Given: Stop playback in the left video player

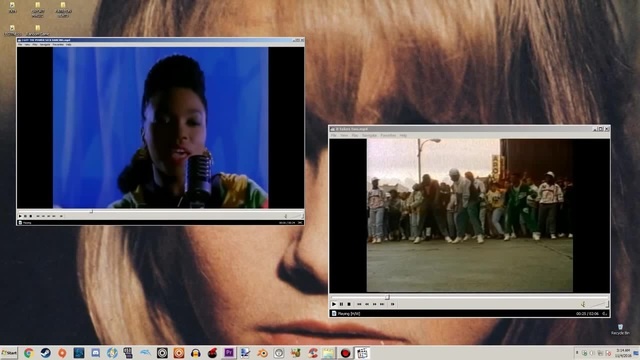Looking at the screenshot, I should click(31, 216).
